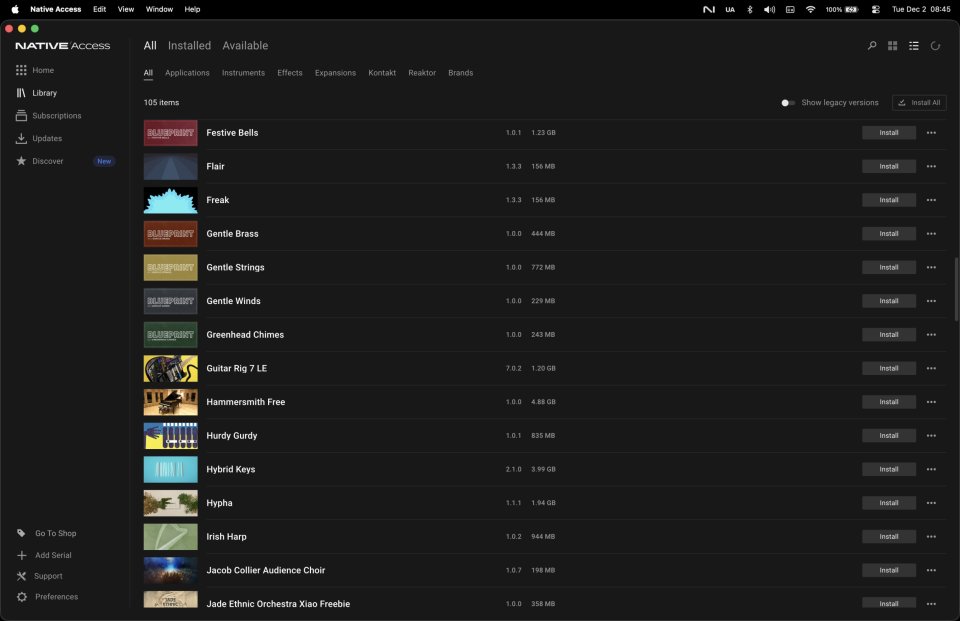The height and width of the screenshot is (621, 960).
Task: Switch to the Installed tab
Action: coord(189,45)
